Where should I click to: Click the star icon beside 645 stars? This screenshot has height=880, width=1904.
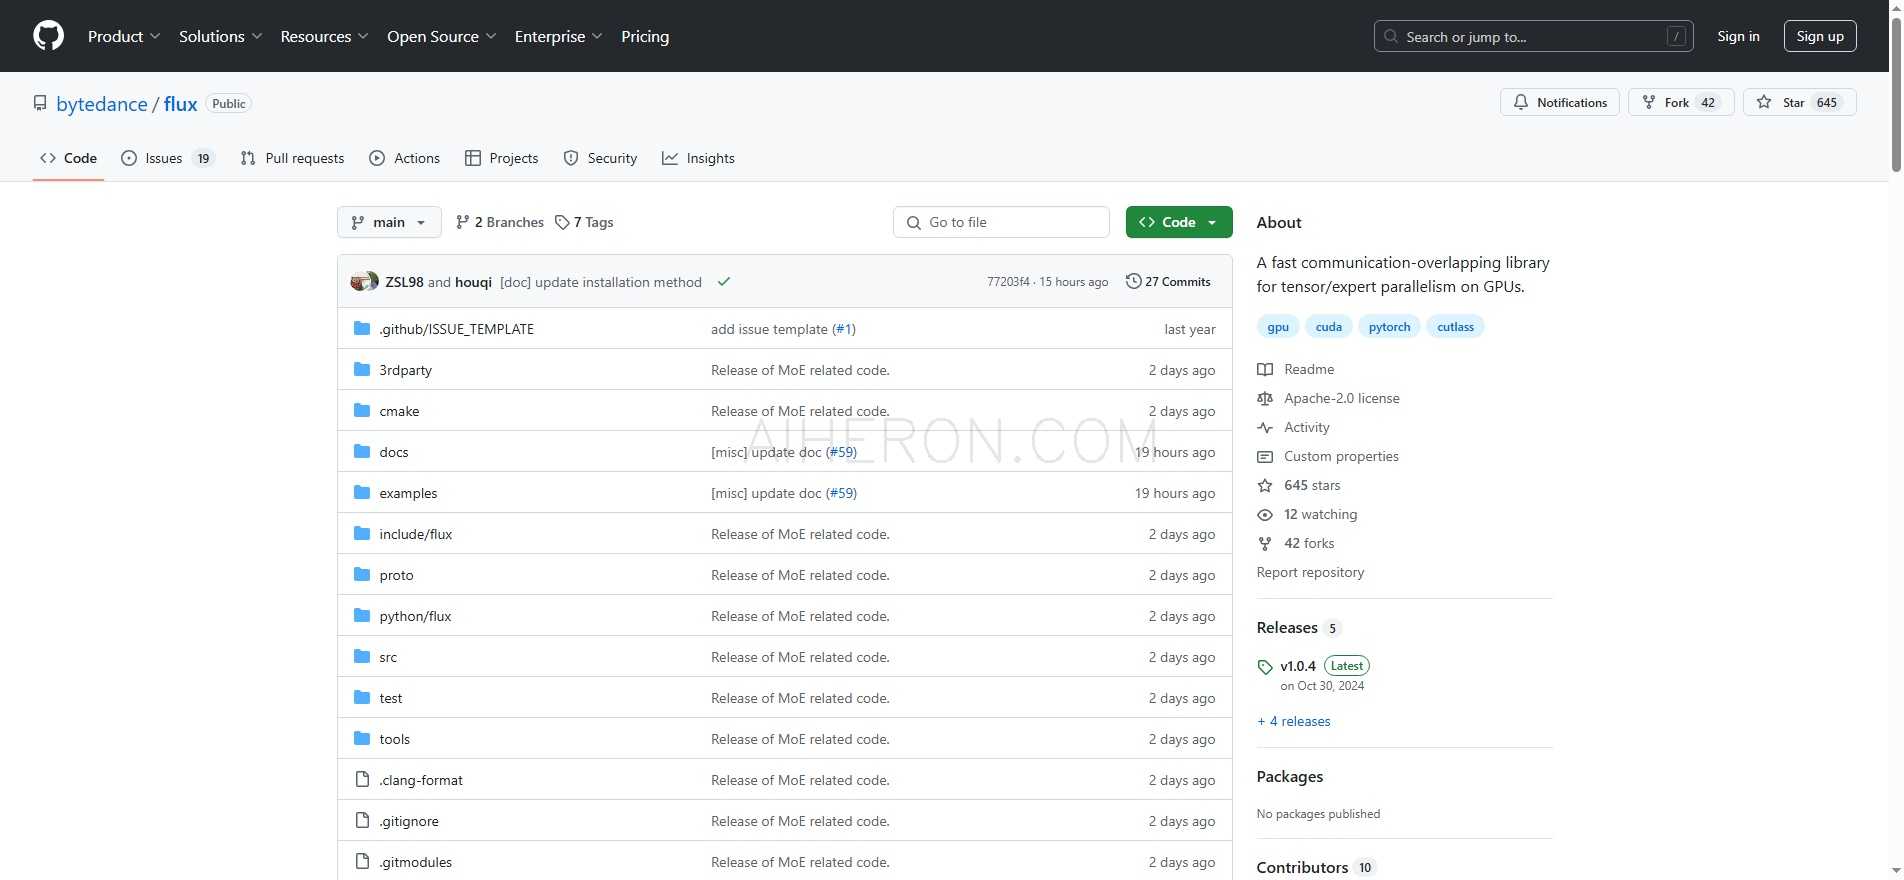pyautogui.click(x=1265, y=485)
